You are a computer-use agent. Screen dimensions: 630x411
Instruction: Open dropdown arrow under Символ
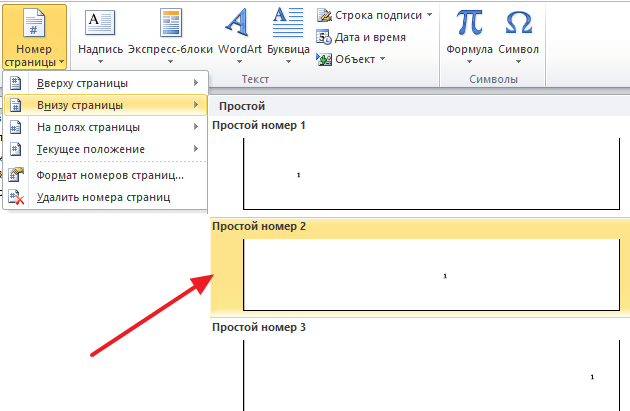(519, 62)
